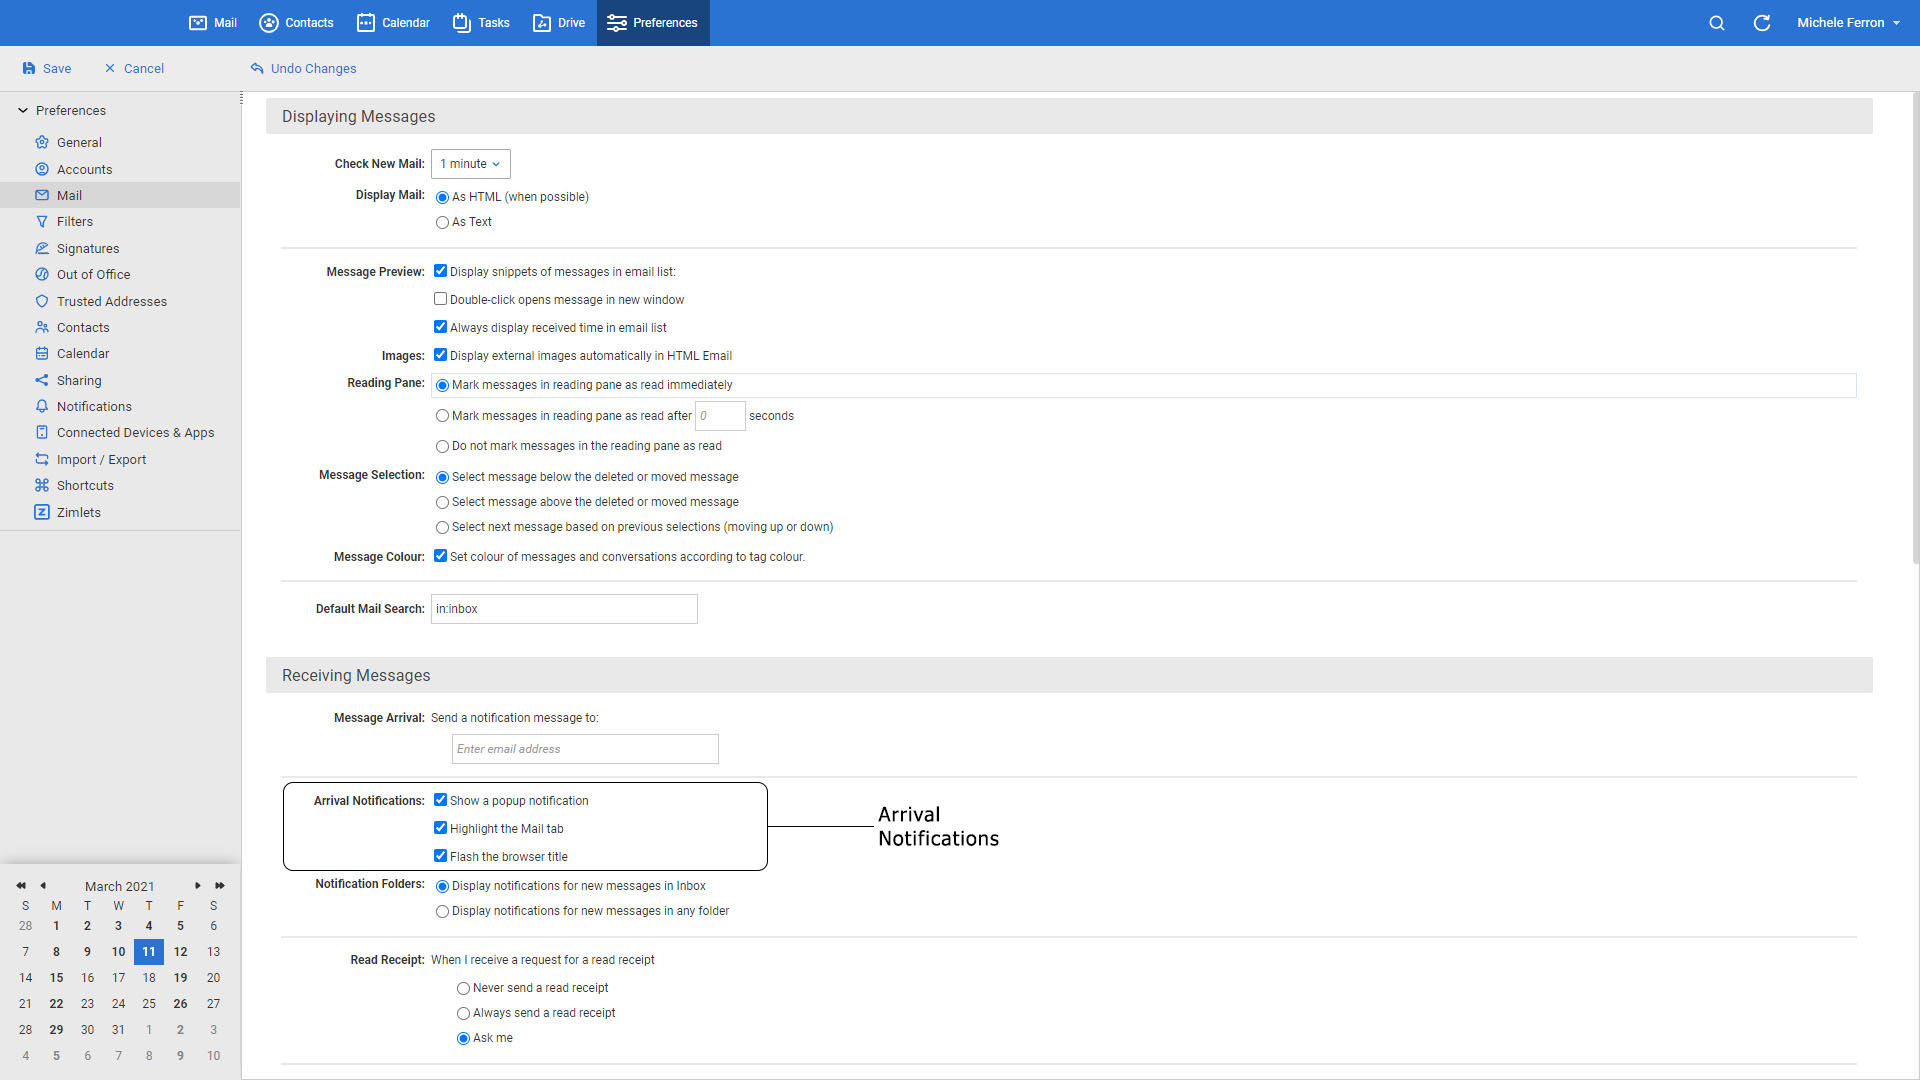This screenshot has width=1920, height=1080.
Task: Select Never send a read receipt
Action: click(x=463, y=987)
